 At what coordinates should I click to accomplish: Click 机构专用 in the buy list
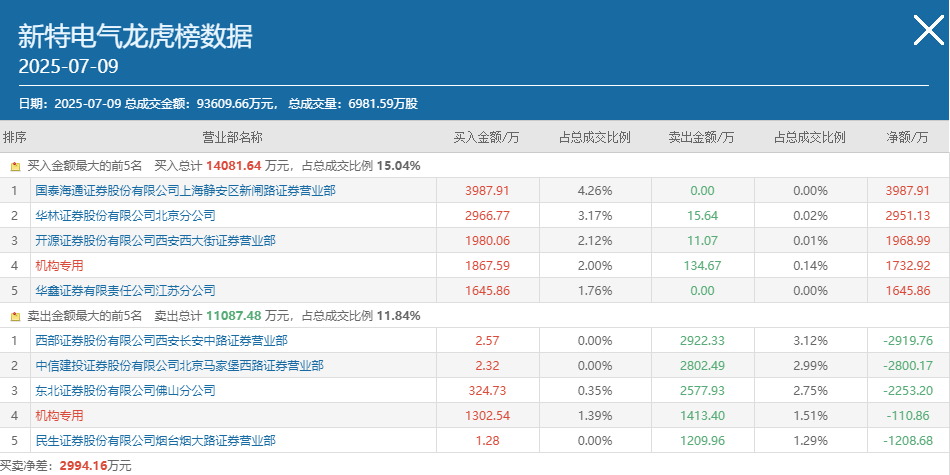tap(59, 266)
